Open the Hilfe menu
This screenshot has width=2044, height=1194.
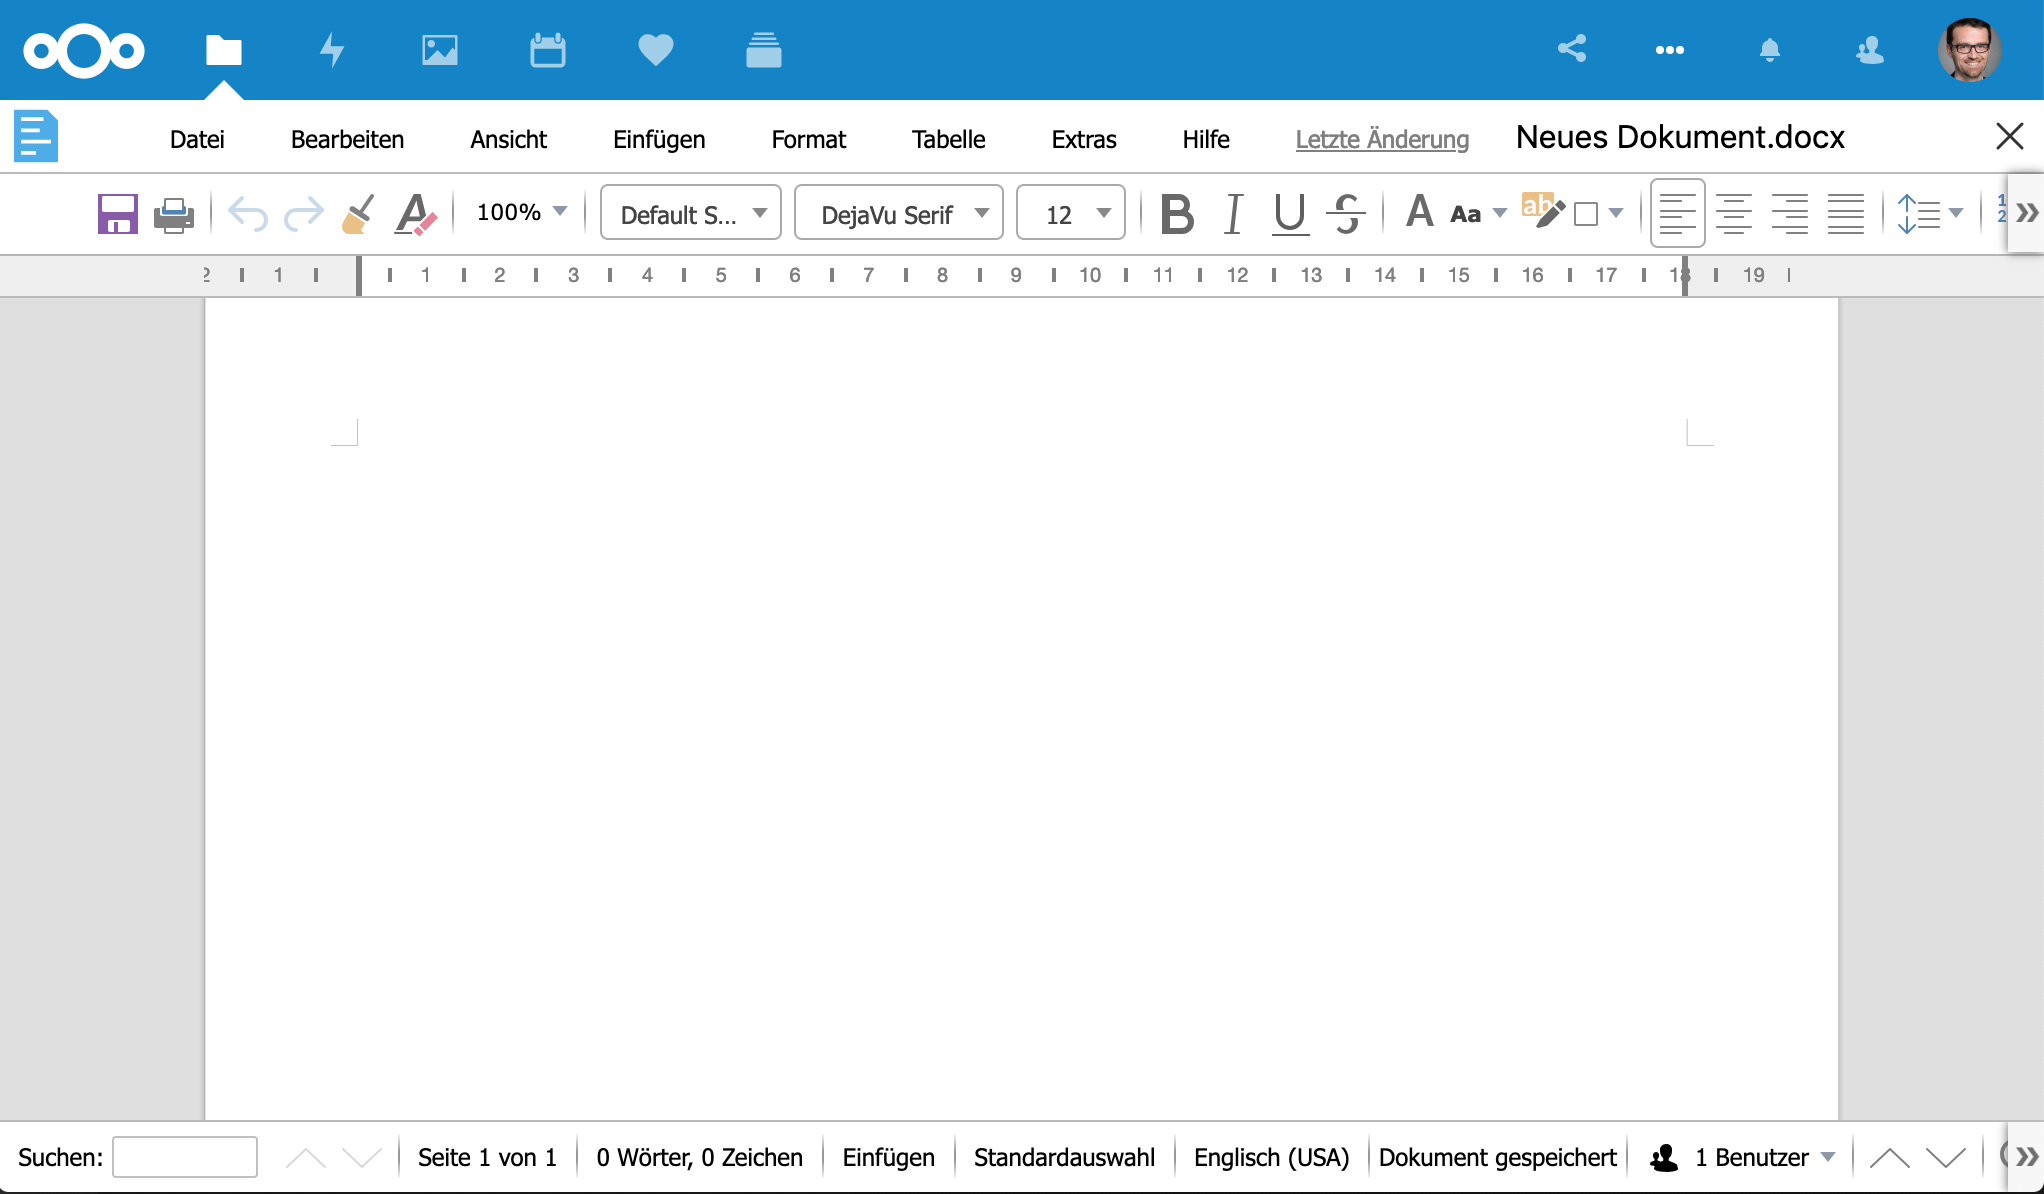point(1206,140)
